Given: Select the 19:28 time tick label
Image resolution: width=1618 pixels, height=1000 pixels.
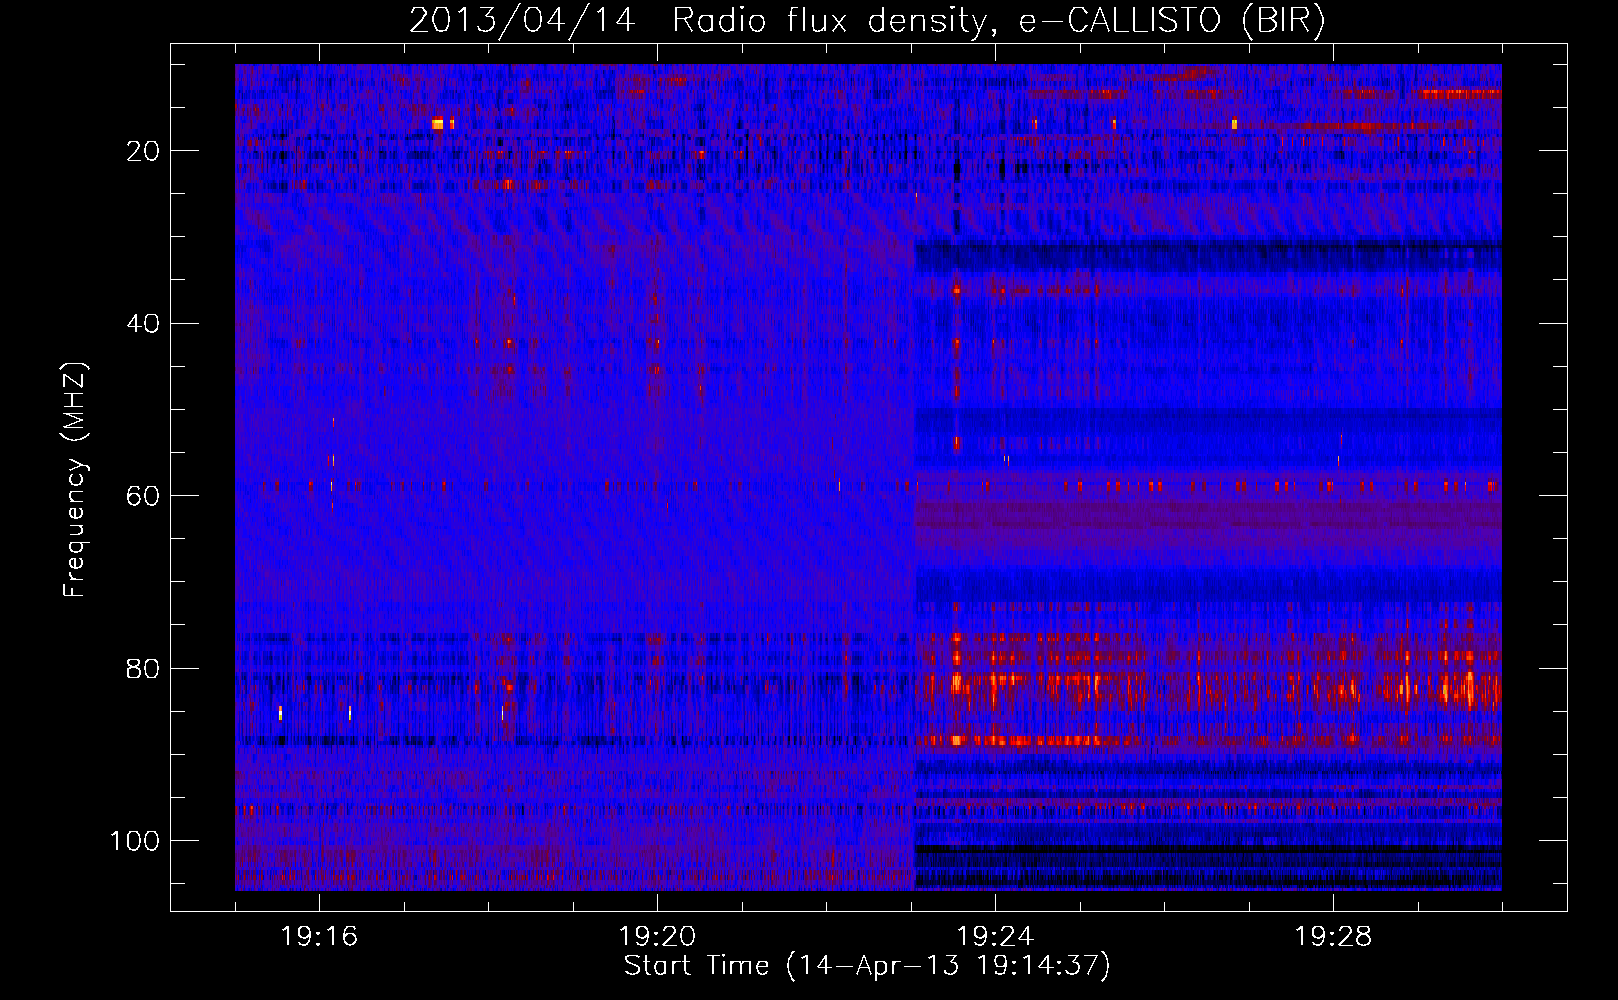Looking at the screenshot, I should coord(1333,937).
